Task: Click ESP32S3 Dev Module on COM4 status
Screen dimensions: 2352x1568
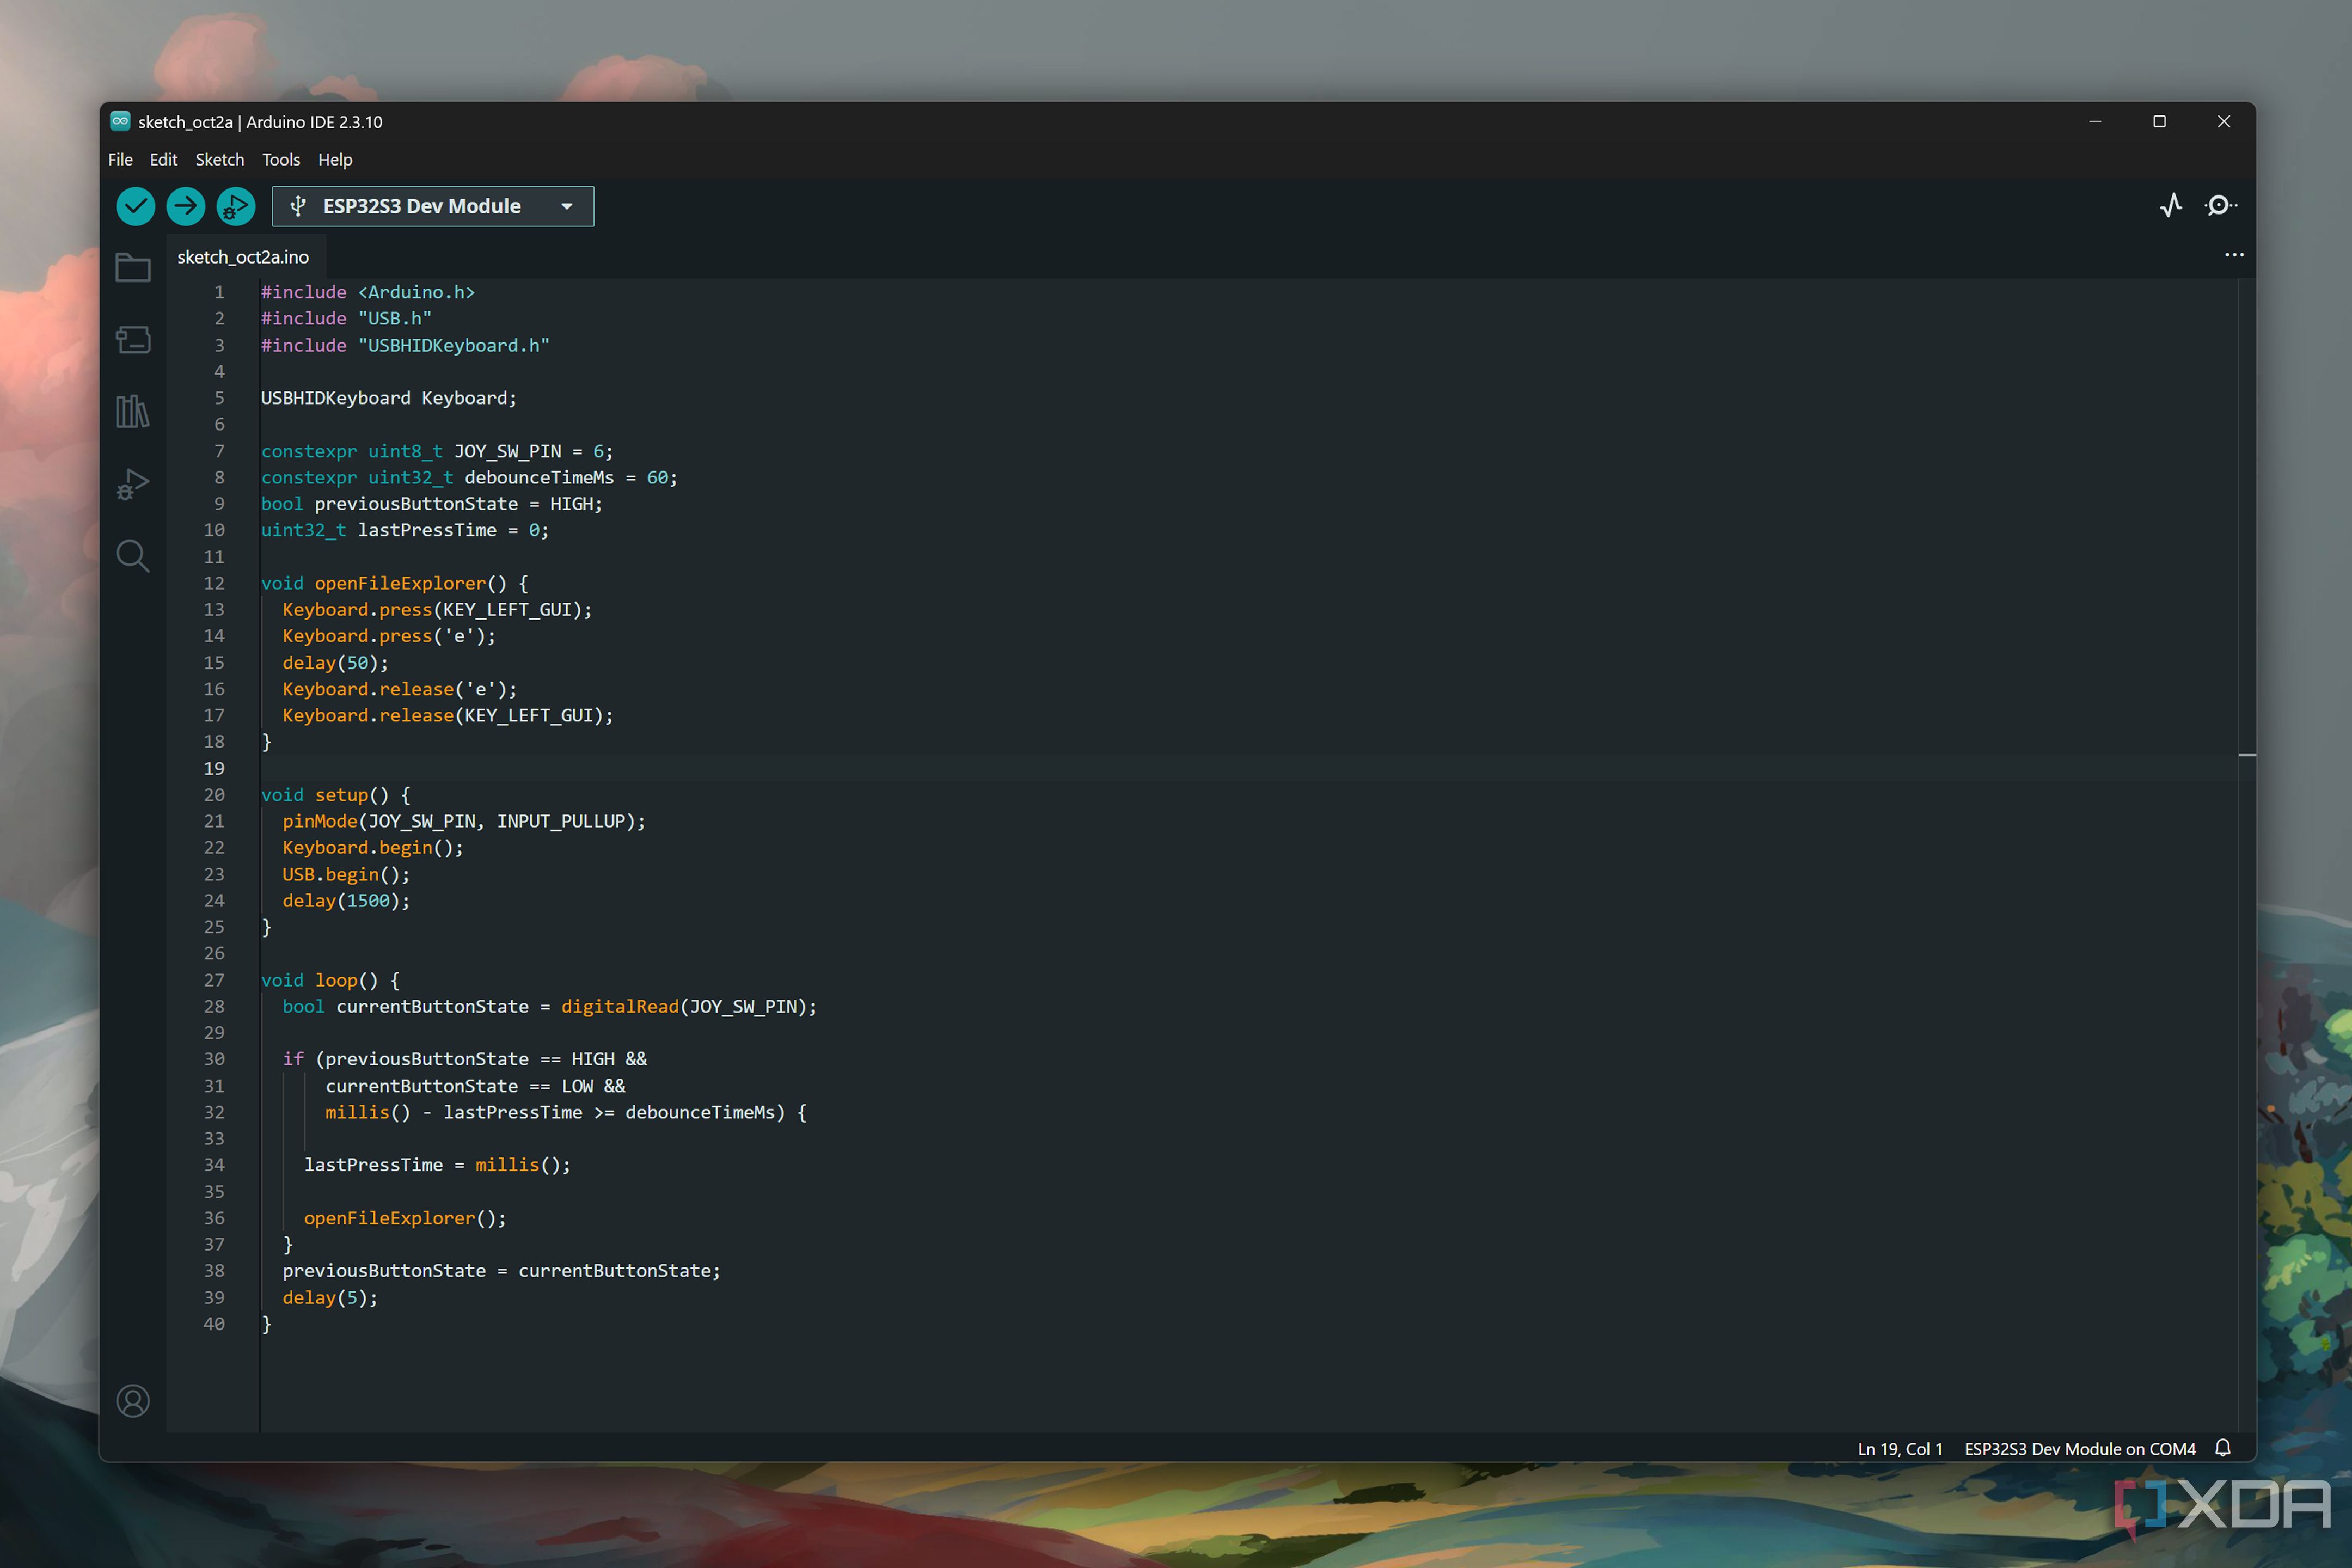Action: (x=2080, y=1448)
